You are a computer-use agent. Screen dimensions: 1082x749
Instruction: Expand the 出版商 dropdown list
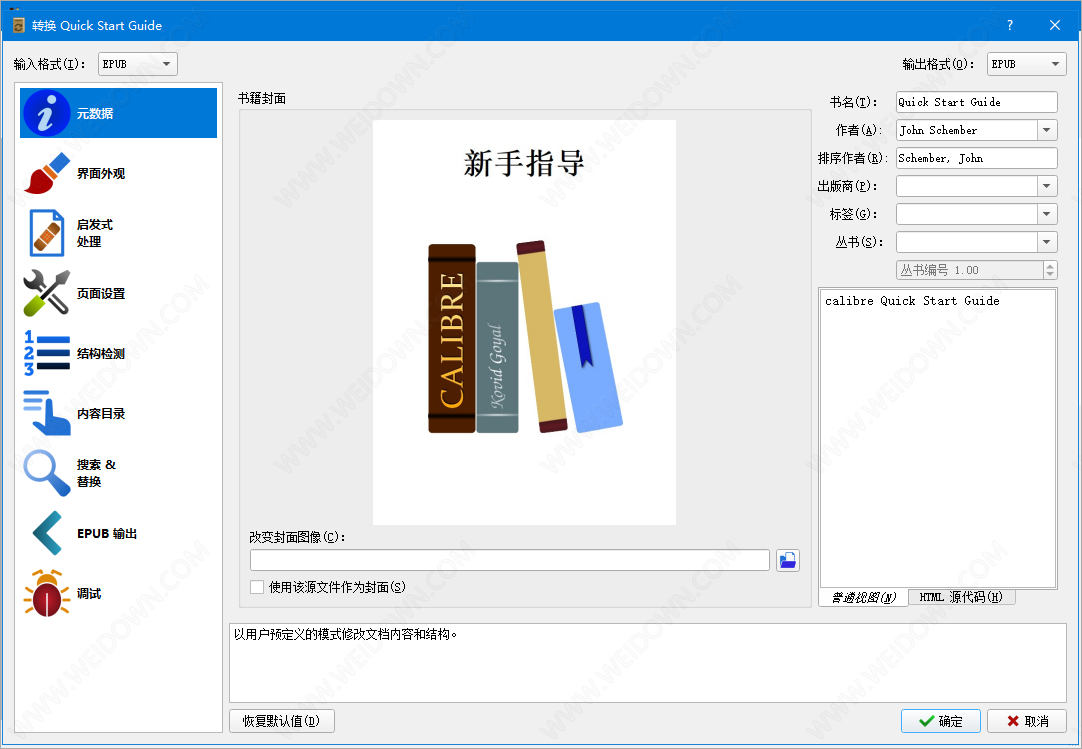click(1047, 186)
